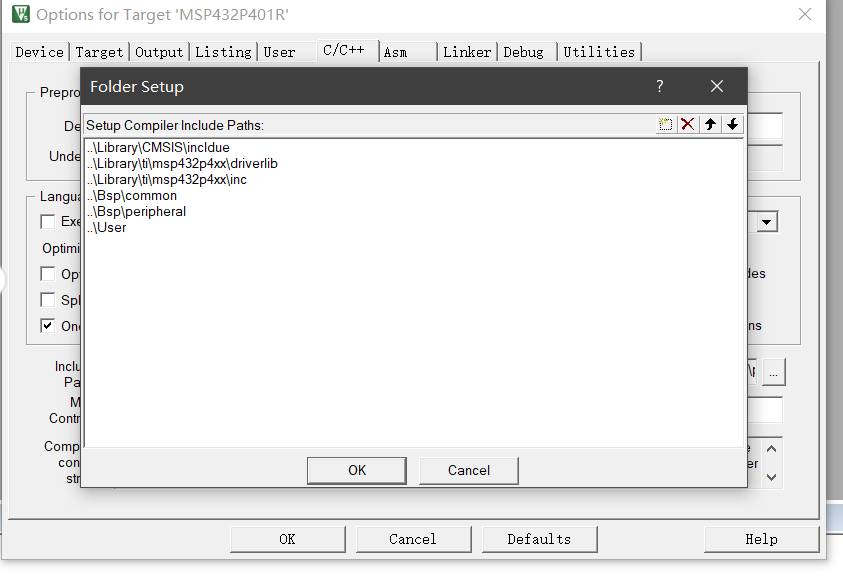Viewport: 843px width, 577px height.
Task: Click the Keil icon in the Options title bar
Action: click(21, 14)
